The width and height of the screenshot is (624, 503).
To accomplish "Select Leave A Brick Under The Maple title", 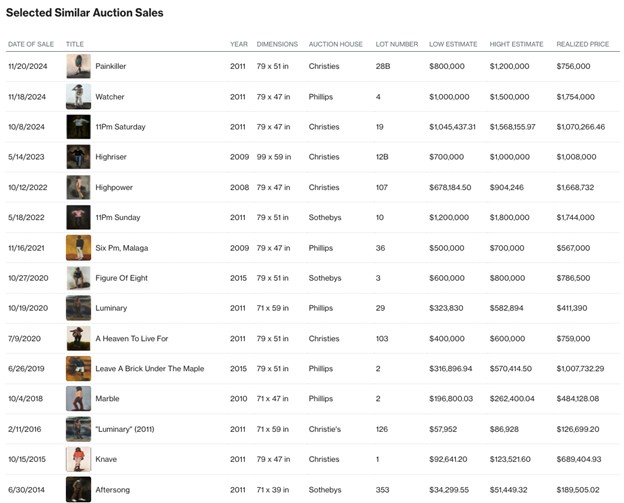I will (149, 369).
